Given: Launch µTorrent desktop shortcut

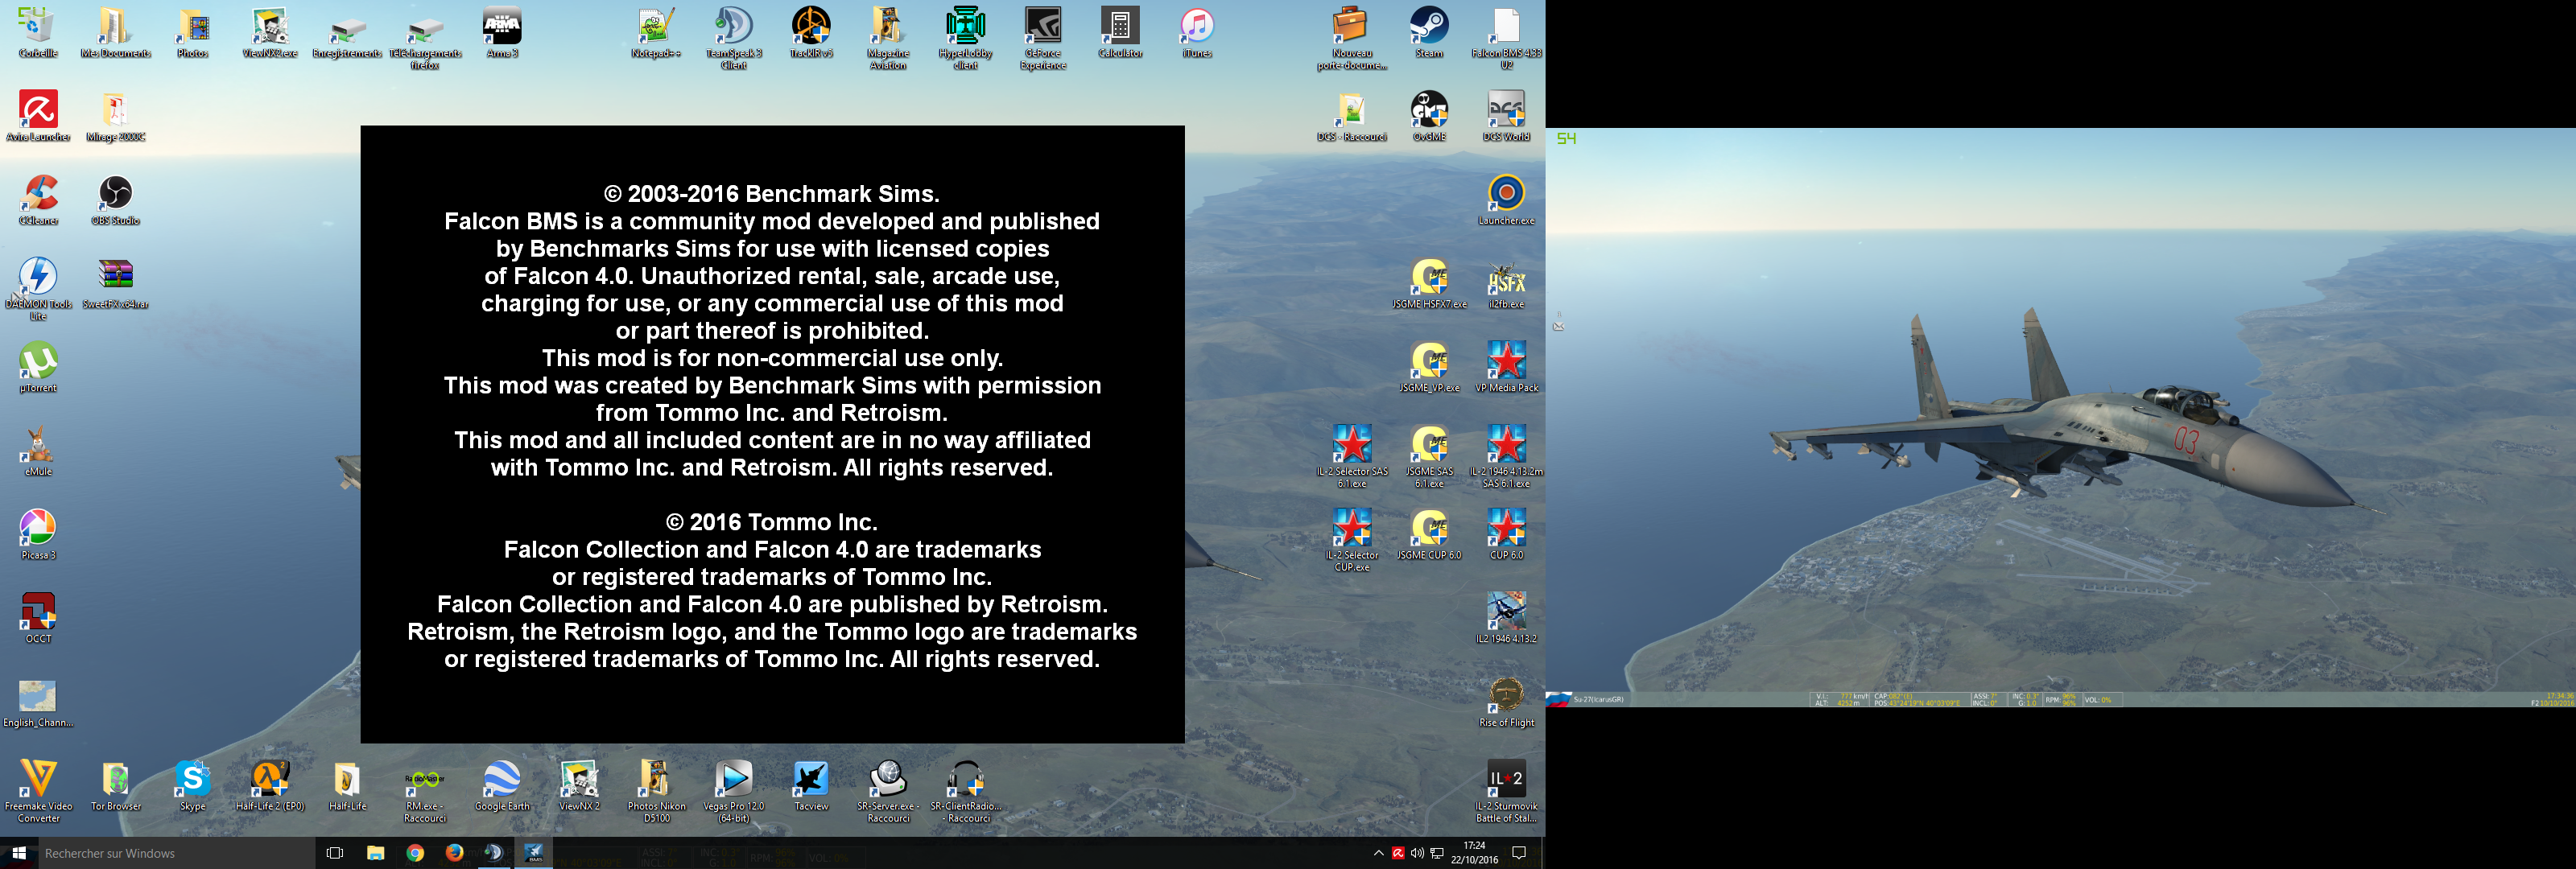Looking at the screenshot, I should (38, 367).
